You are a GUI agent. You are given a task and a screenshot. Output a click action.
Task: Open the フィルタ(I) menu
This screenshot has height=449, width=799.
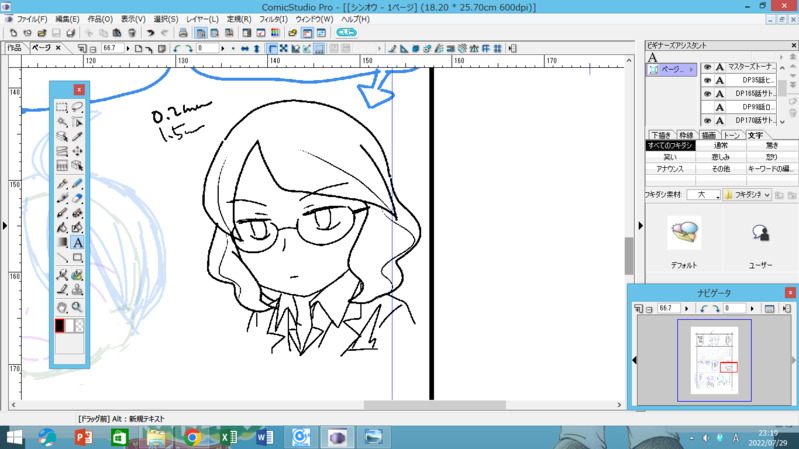pos(274,19)
